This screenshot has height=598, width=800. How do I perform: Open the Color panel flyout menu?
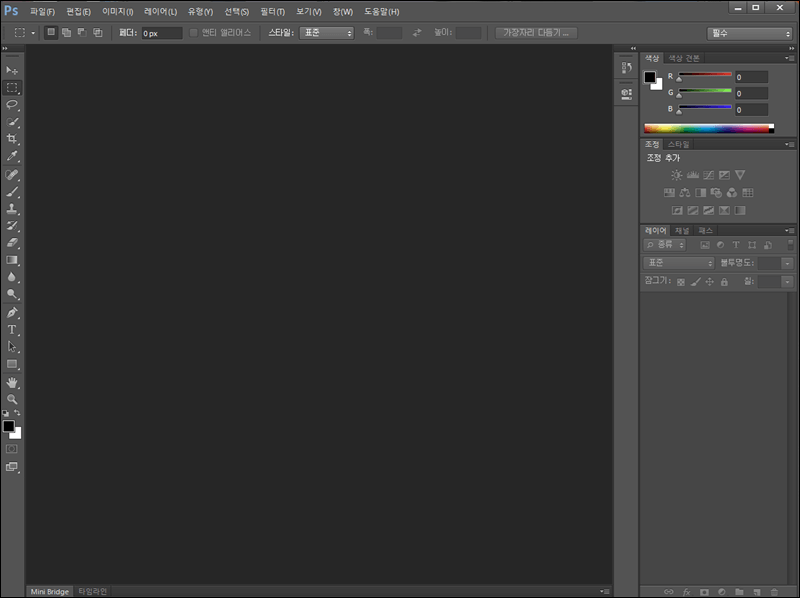(790, 58)
